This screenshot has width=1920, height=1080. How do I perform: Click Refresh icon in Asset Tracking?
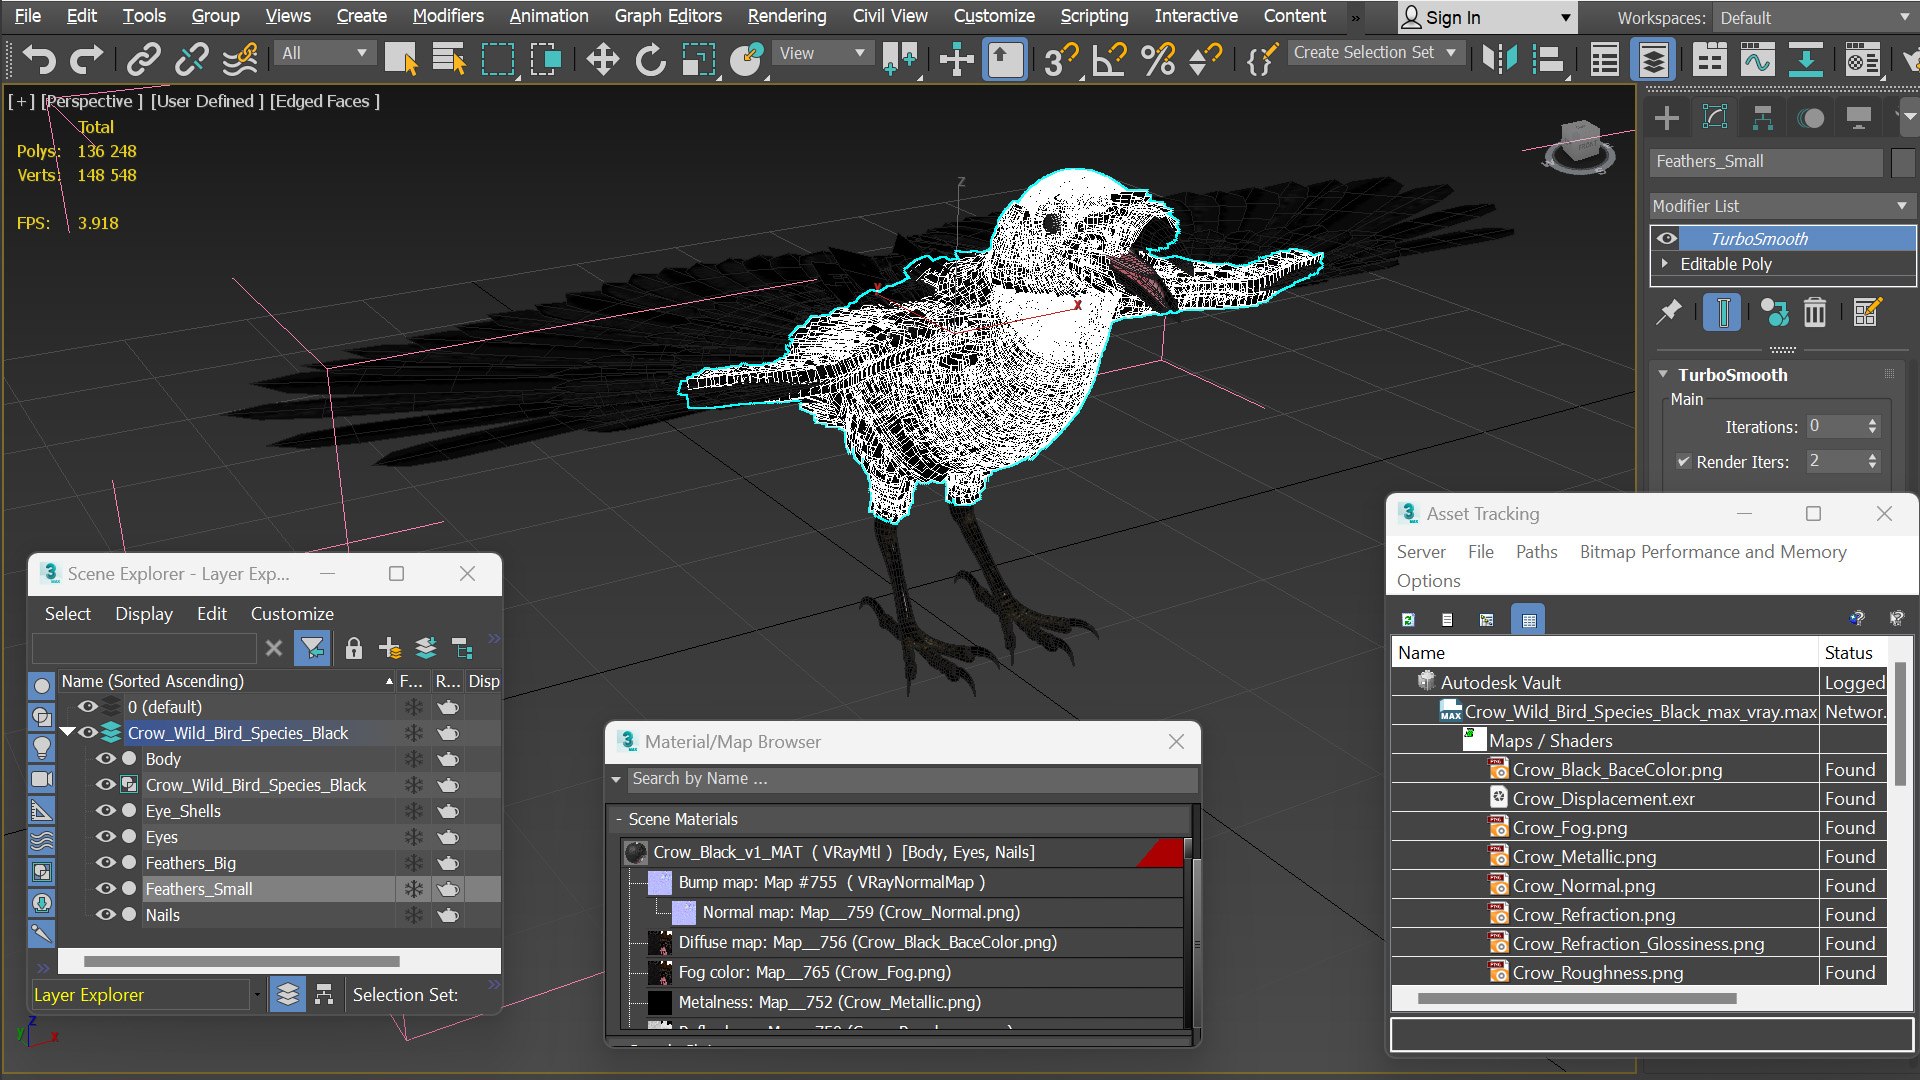point(1408,620)
